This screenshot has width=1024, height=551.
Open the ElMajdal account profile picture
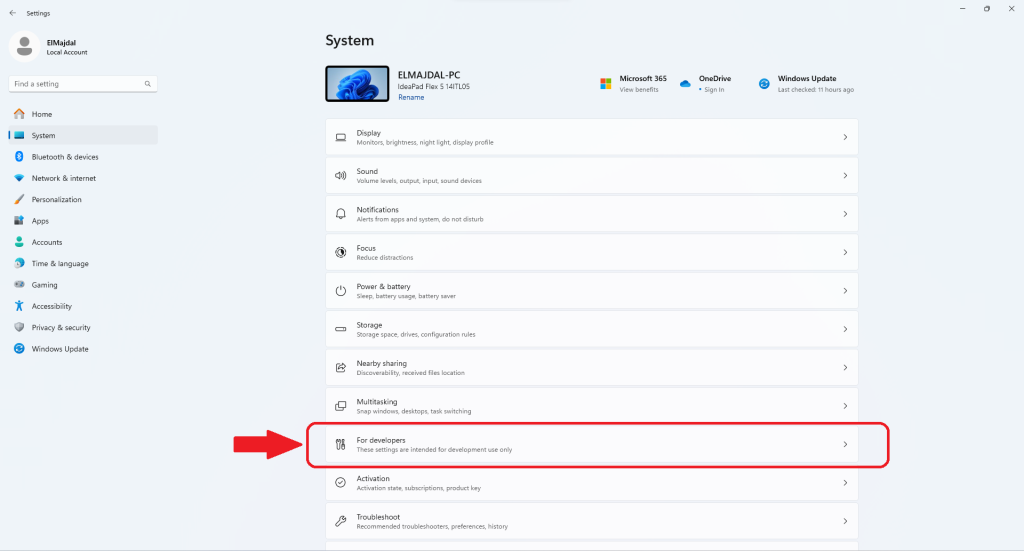coord(25,46)
